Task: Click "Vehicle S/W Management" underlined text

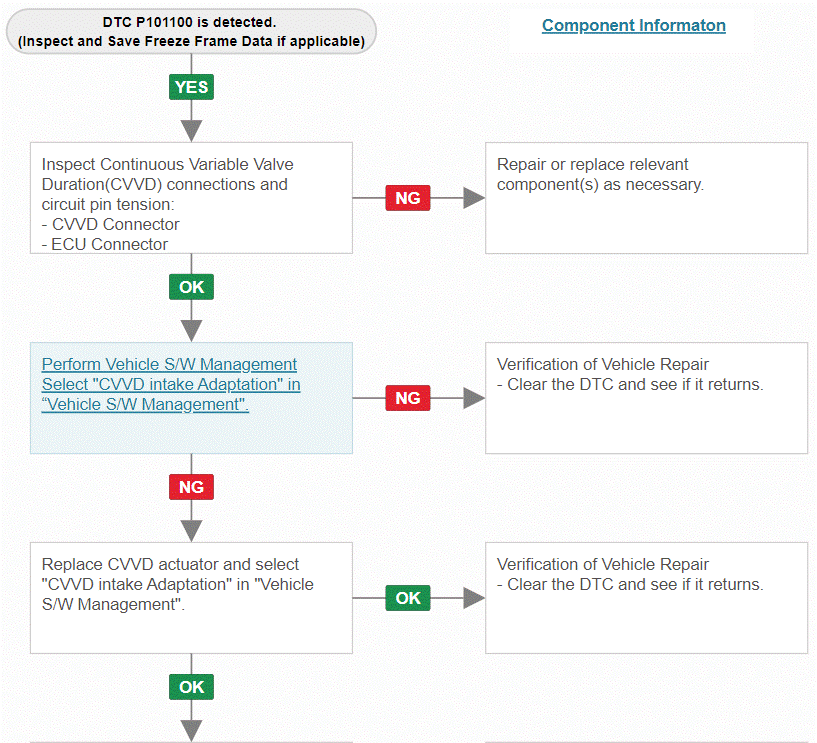Action: click(x=145, y=404)
